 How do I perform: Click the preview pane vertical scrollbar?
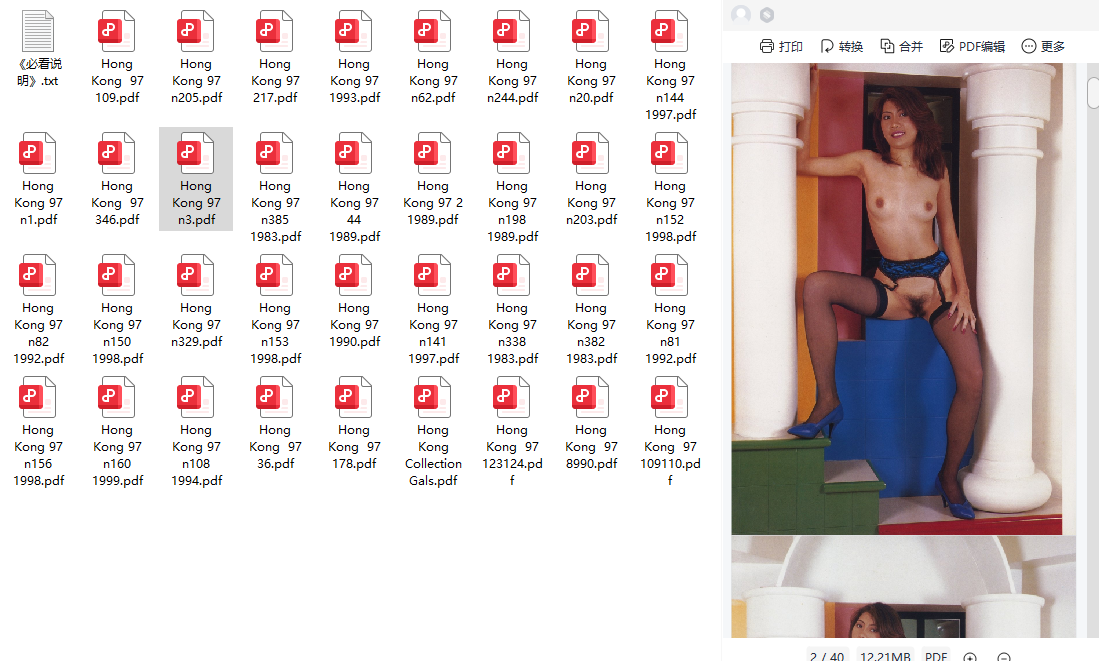click(1093, 93)
